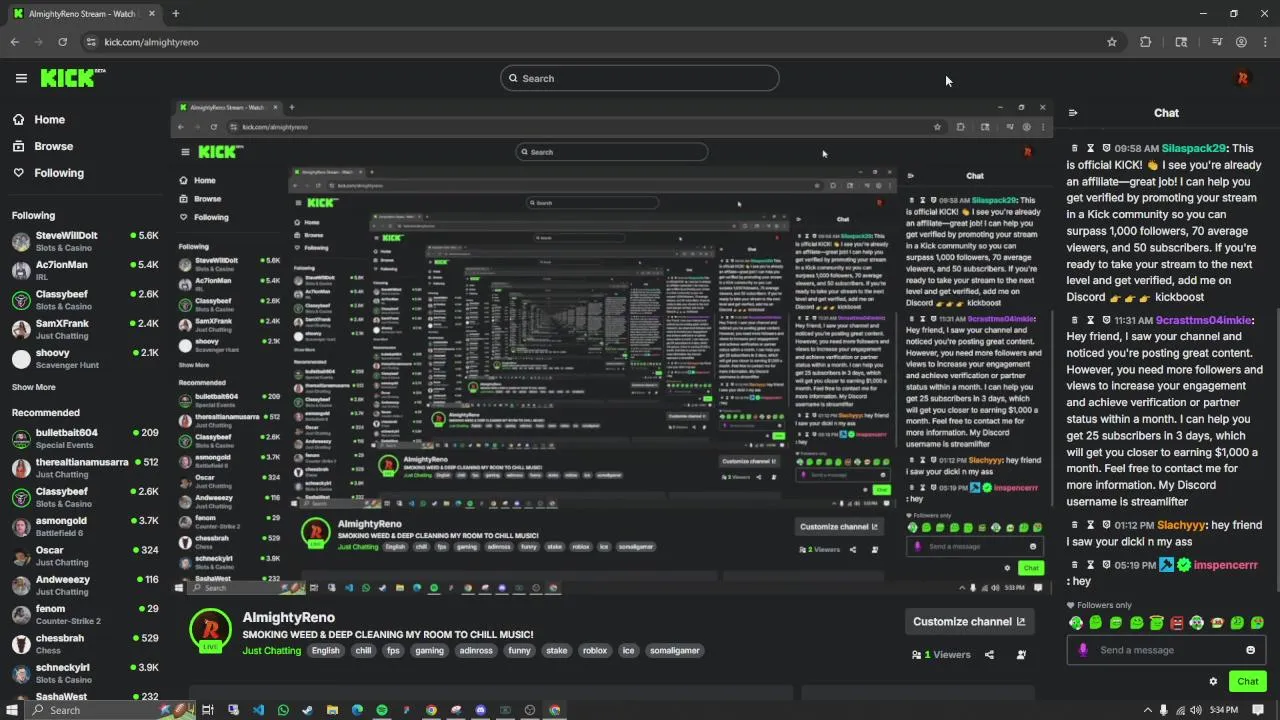Reload the page in Chrome

pyautogui.click(x=62, y=42)
